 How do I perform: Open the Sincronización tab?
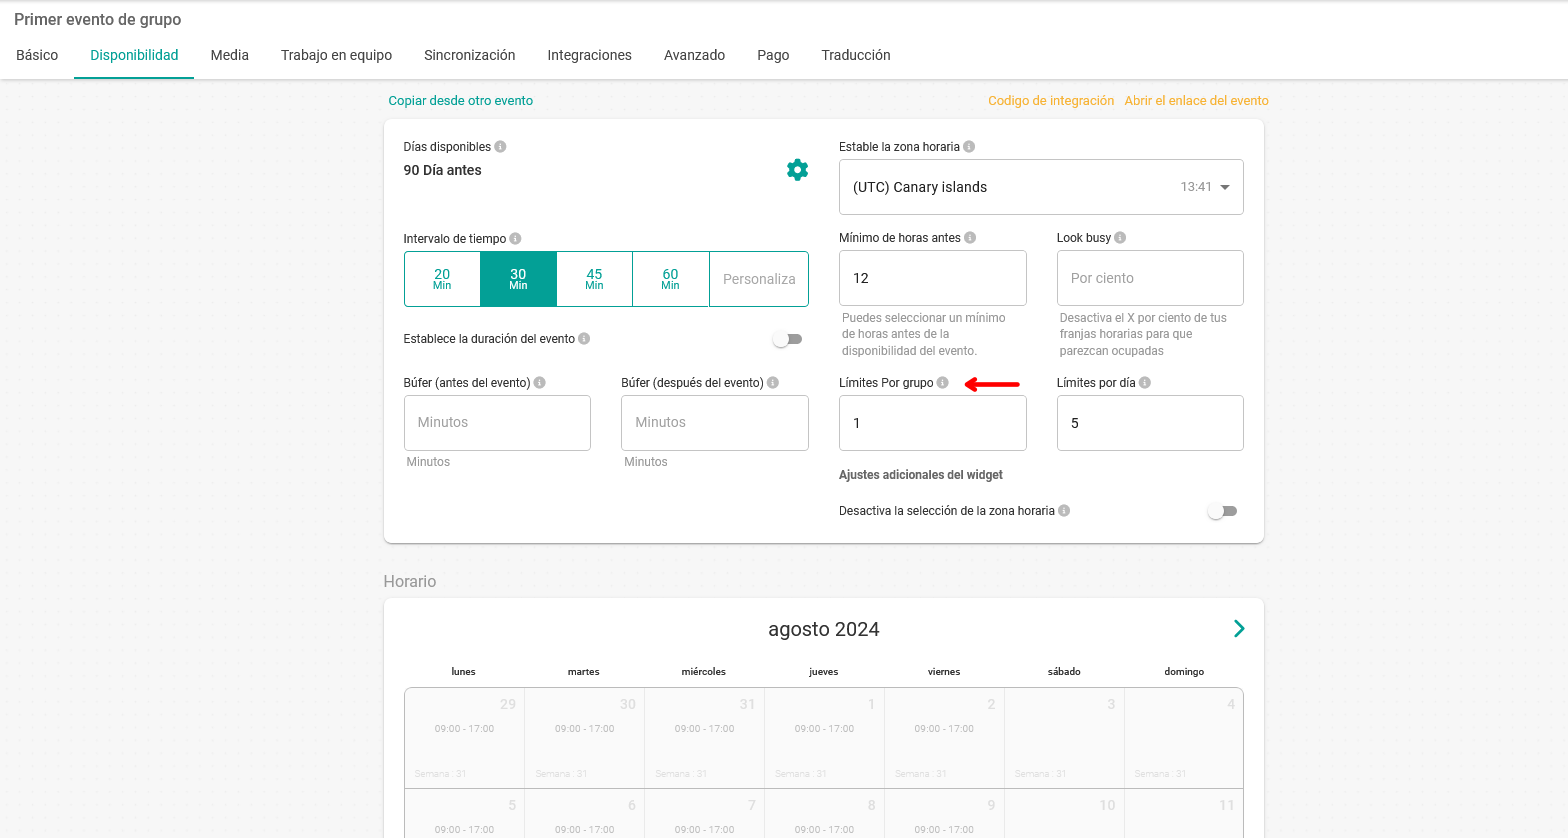(x=469, y=56)
